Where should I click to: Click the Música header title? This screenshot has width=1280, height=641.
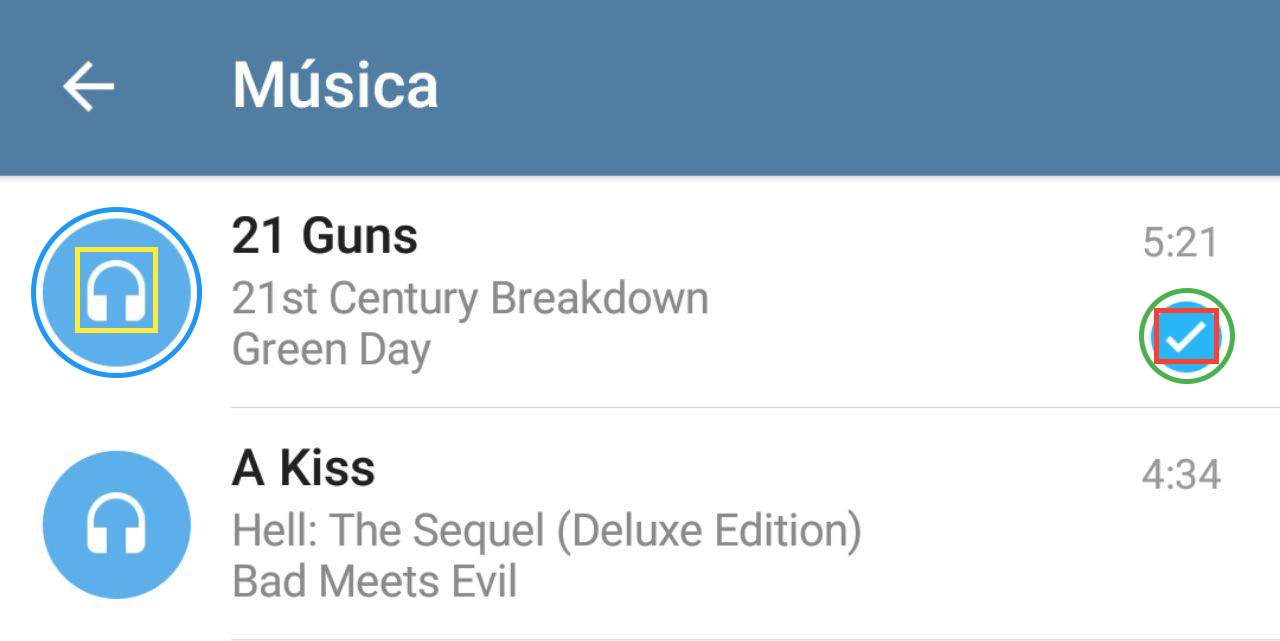click(335, 86)
